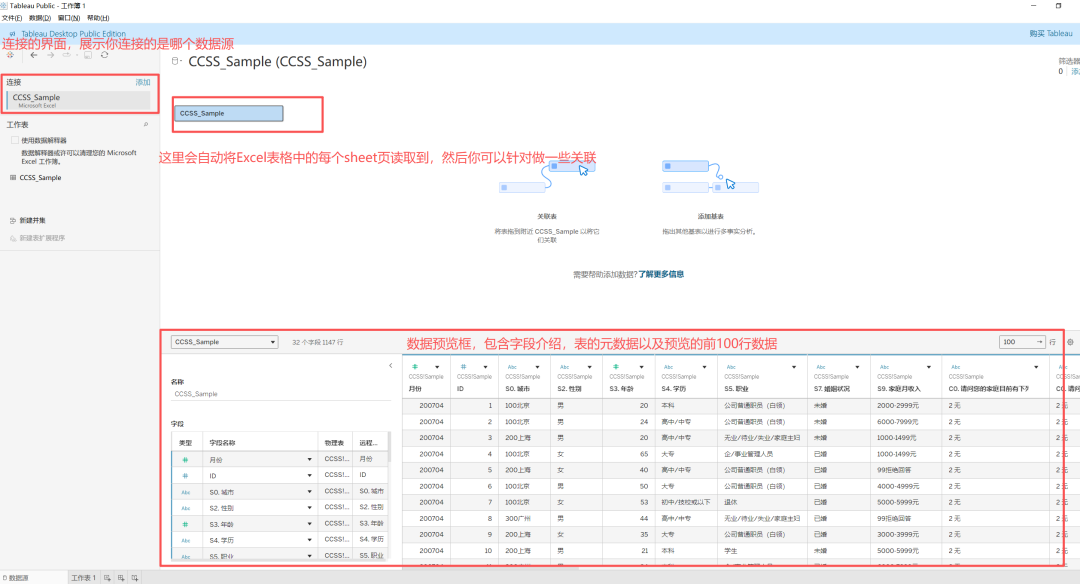Click the Abc type icon of S0. 城市 column
Viewport: 1080px width, 584px height.
pos(512,367)
